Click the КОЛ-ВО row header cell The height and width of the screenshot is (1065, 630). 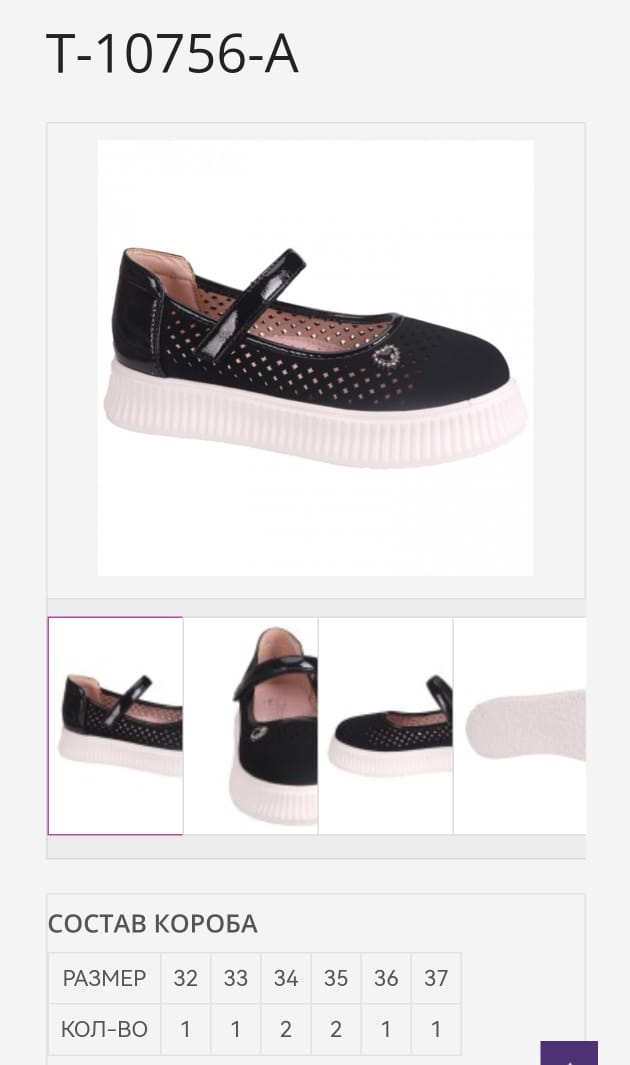[105, 1030]
